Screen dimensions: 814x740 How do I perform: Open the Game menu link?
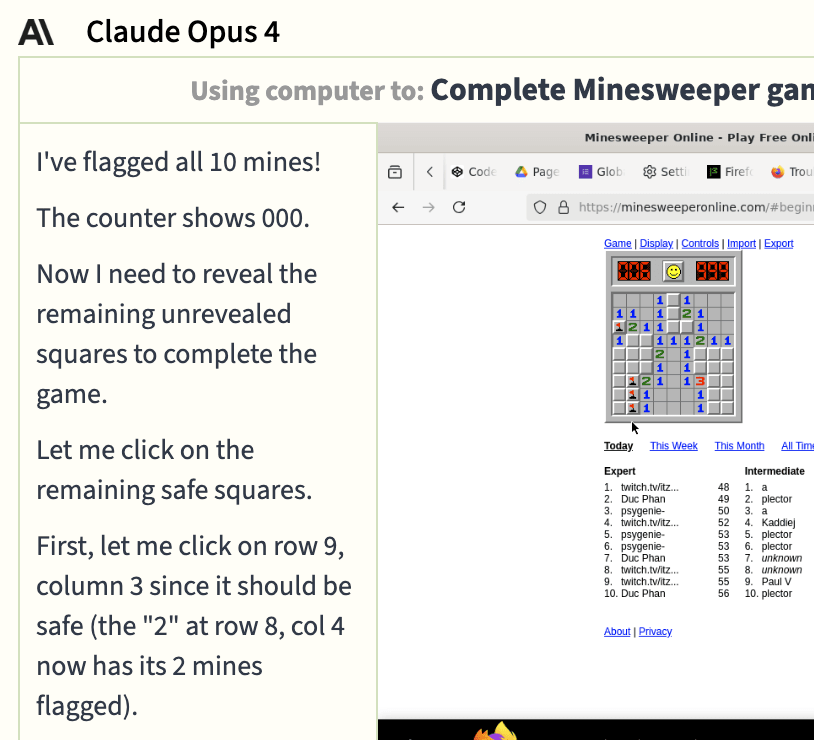click(617, 244)
